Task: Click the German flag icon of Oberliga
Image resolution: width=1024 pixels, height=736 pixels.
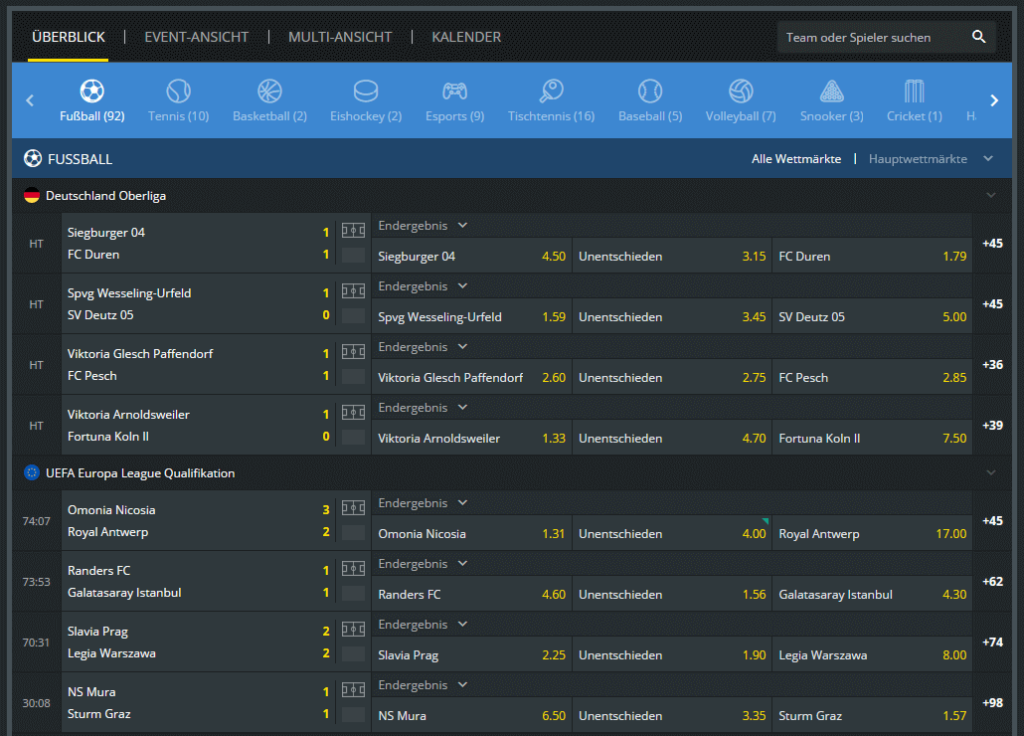Action: pos(32,195)
